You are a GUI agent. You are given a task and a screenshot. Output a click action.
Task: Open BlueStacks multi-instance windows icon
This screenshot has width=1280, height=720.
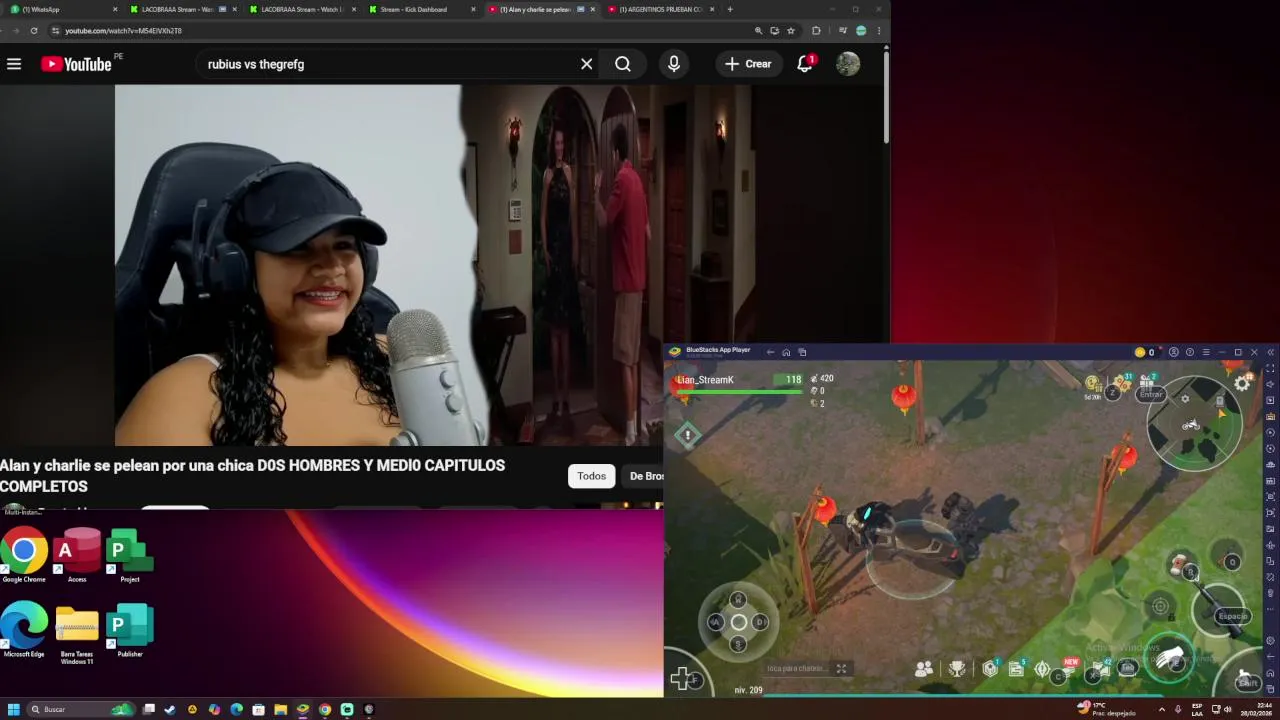pos(802,352)
